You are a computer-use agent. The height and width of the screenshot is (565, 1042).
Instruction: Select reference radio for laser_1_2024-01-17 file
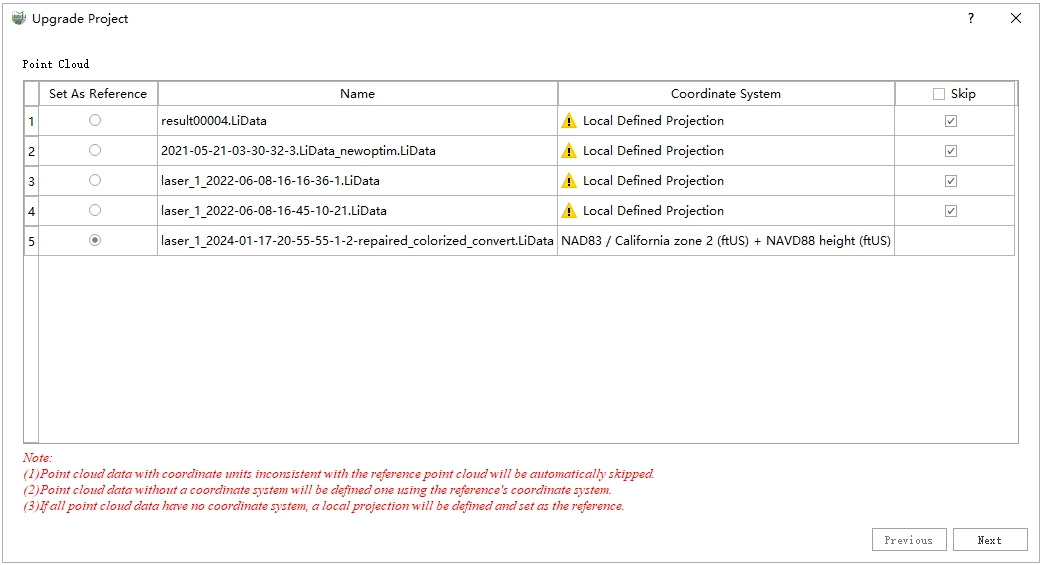click(95, 240)
